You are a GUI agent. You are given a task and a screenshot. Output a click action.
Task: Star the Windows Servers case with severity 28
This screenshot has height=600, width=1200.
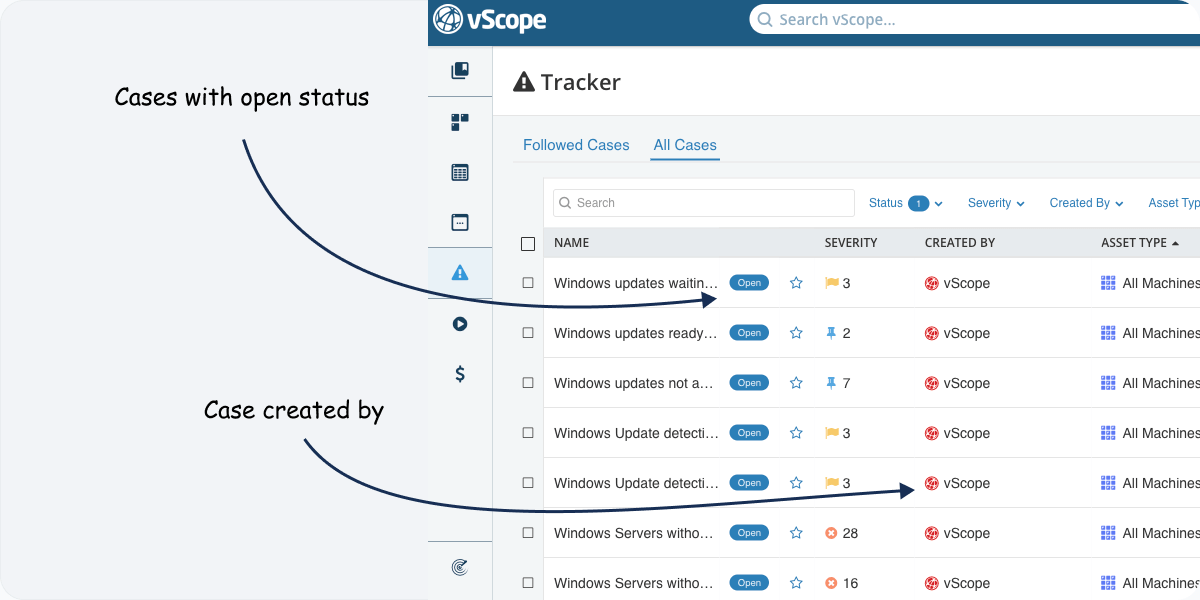796,533
